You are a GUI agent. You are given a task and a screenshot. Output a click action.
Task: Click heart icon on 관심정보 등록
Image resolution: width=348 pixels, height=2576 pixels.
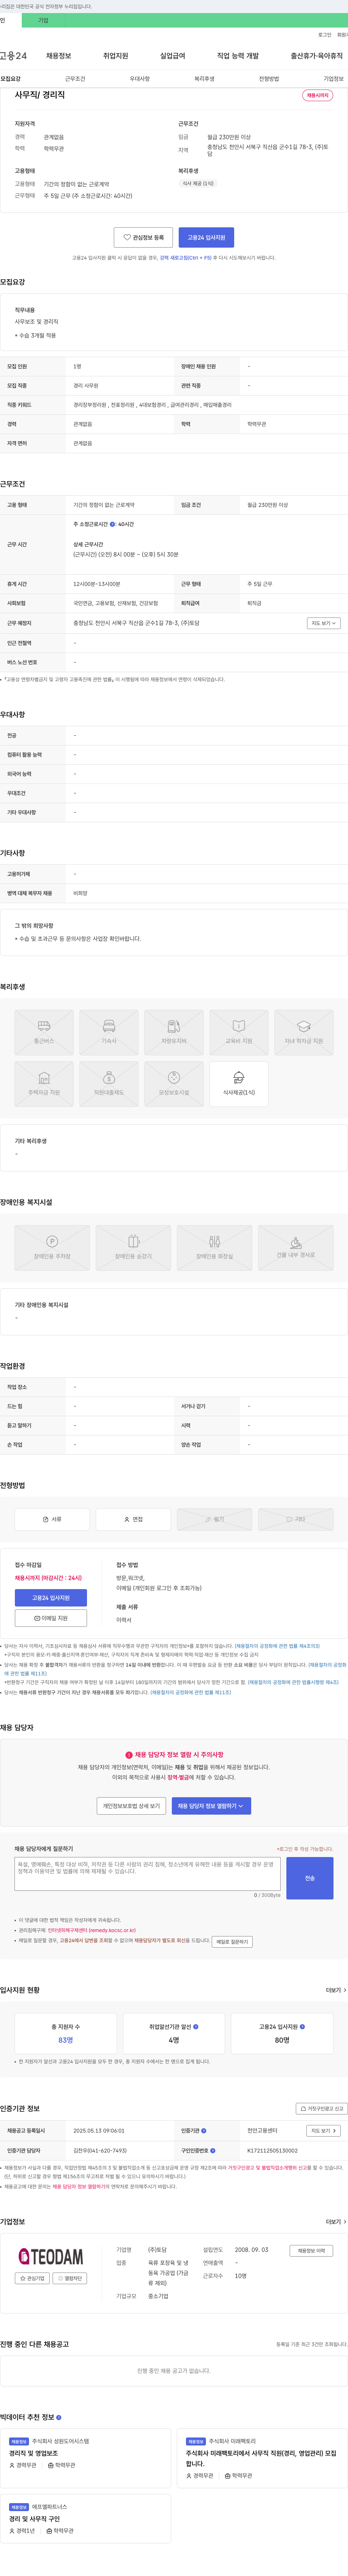click(127, 238)
